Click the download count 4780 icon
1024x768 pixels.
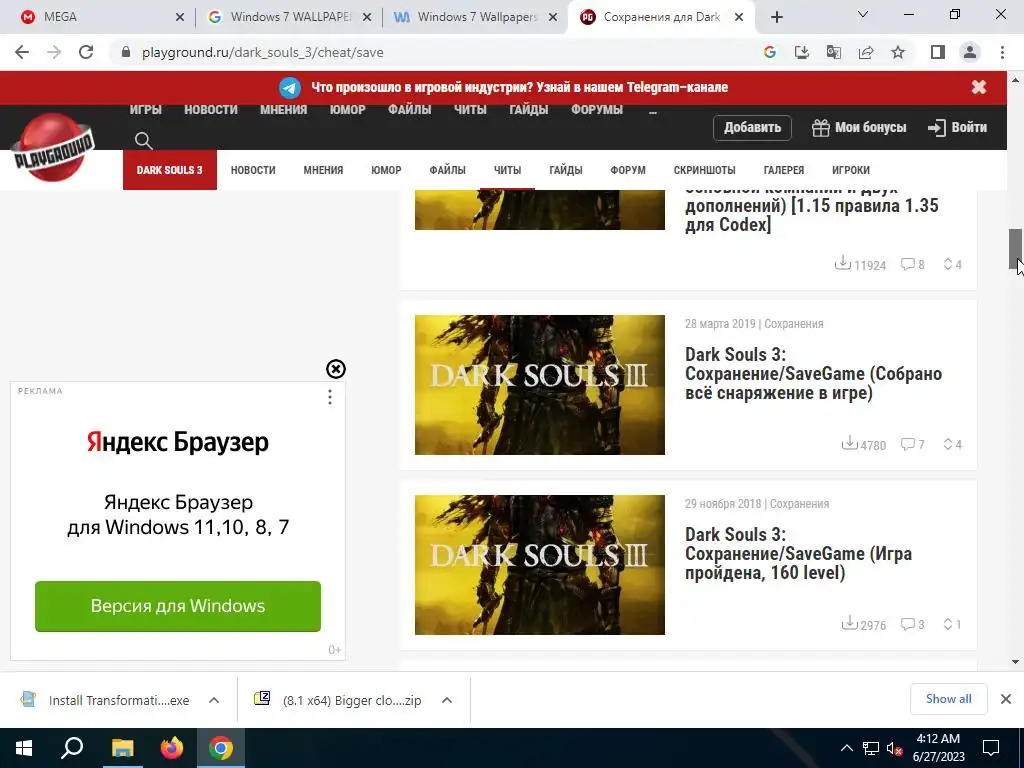849,443
